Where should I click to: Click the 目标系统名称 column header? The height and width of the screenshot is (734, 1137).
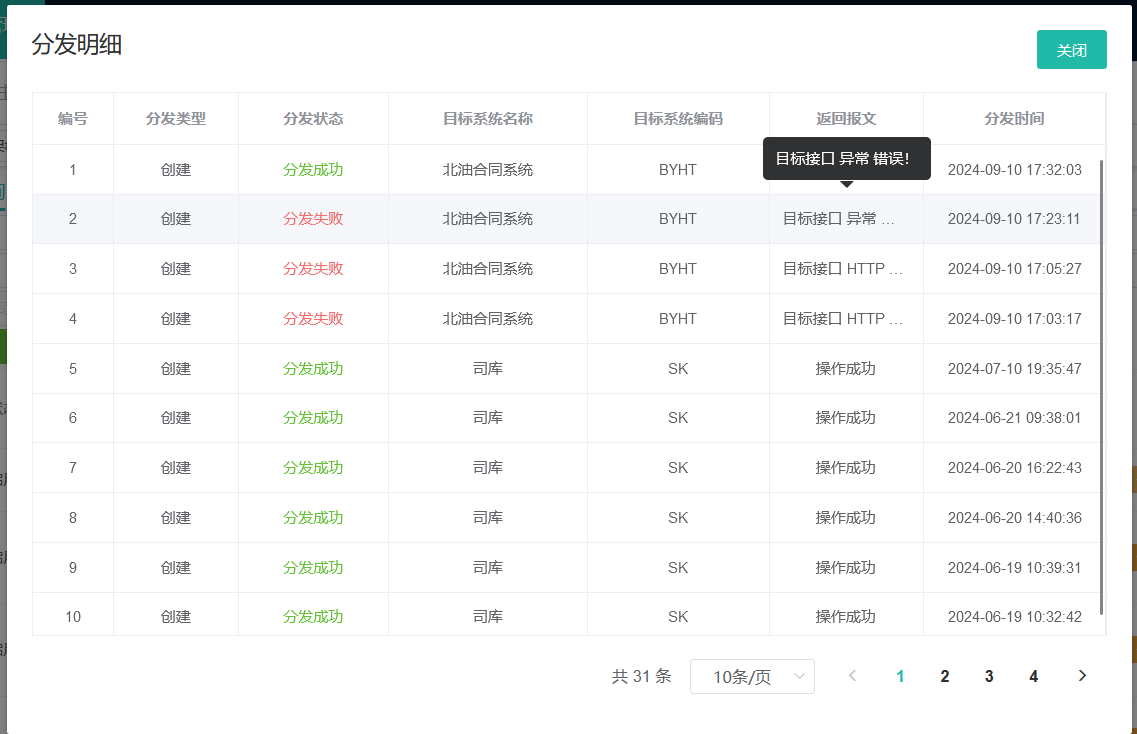488,119
